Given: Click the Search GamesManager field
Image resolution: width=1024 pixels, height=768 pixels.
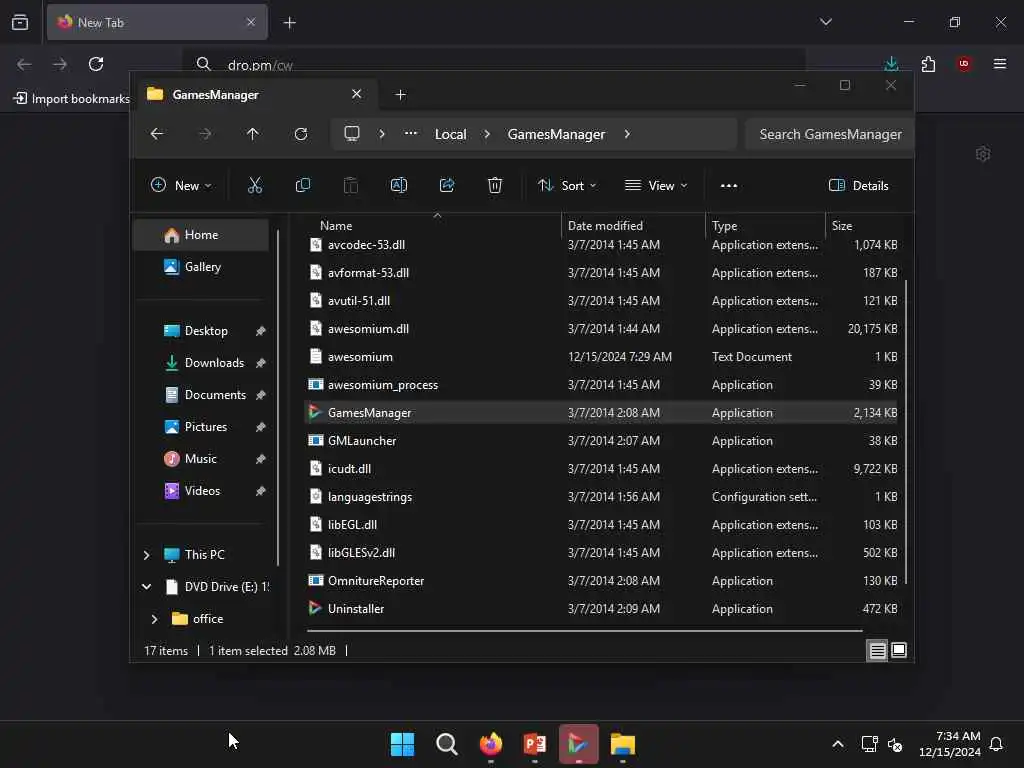Looking at the screenshot, I should (829, 134).
